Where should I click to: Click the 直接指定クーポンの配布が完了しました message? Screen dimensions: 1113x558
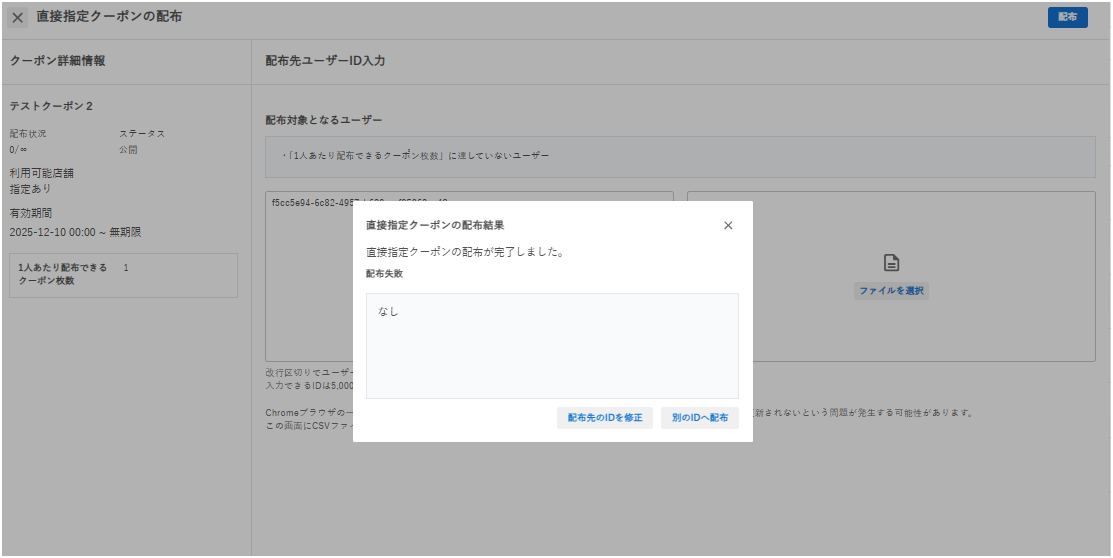pyautogui.click(x=465, y=252)
